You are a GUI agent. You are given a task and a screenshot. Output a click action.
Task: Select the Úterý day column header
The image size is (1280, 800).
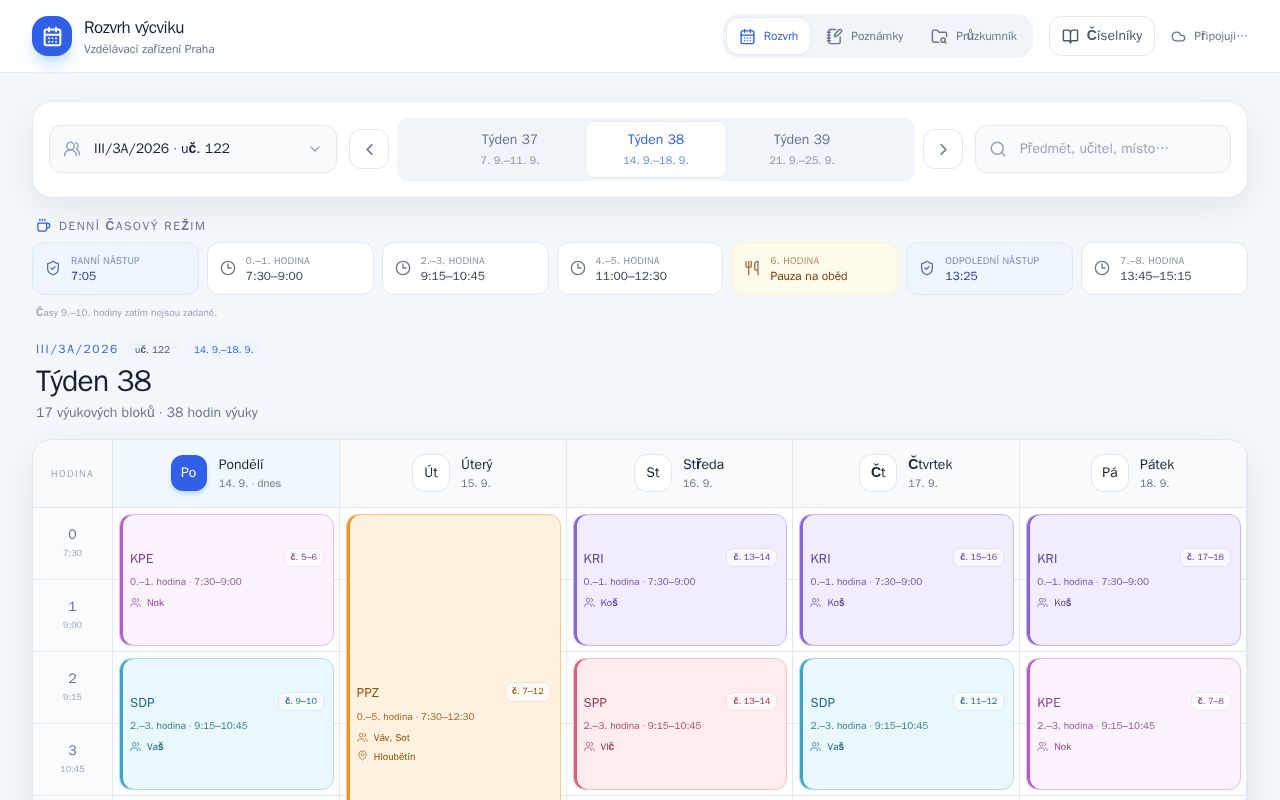(453, 473)
